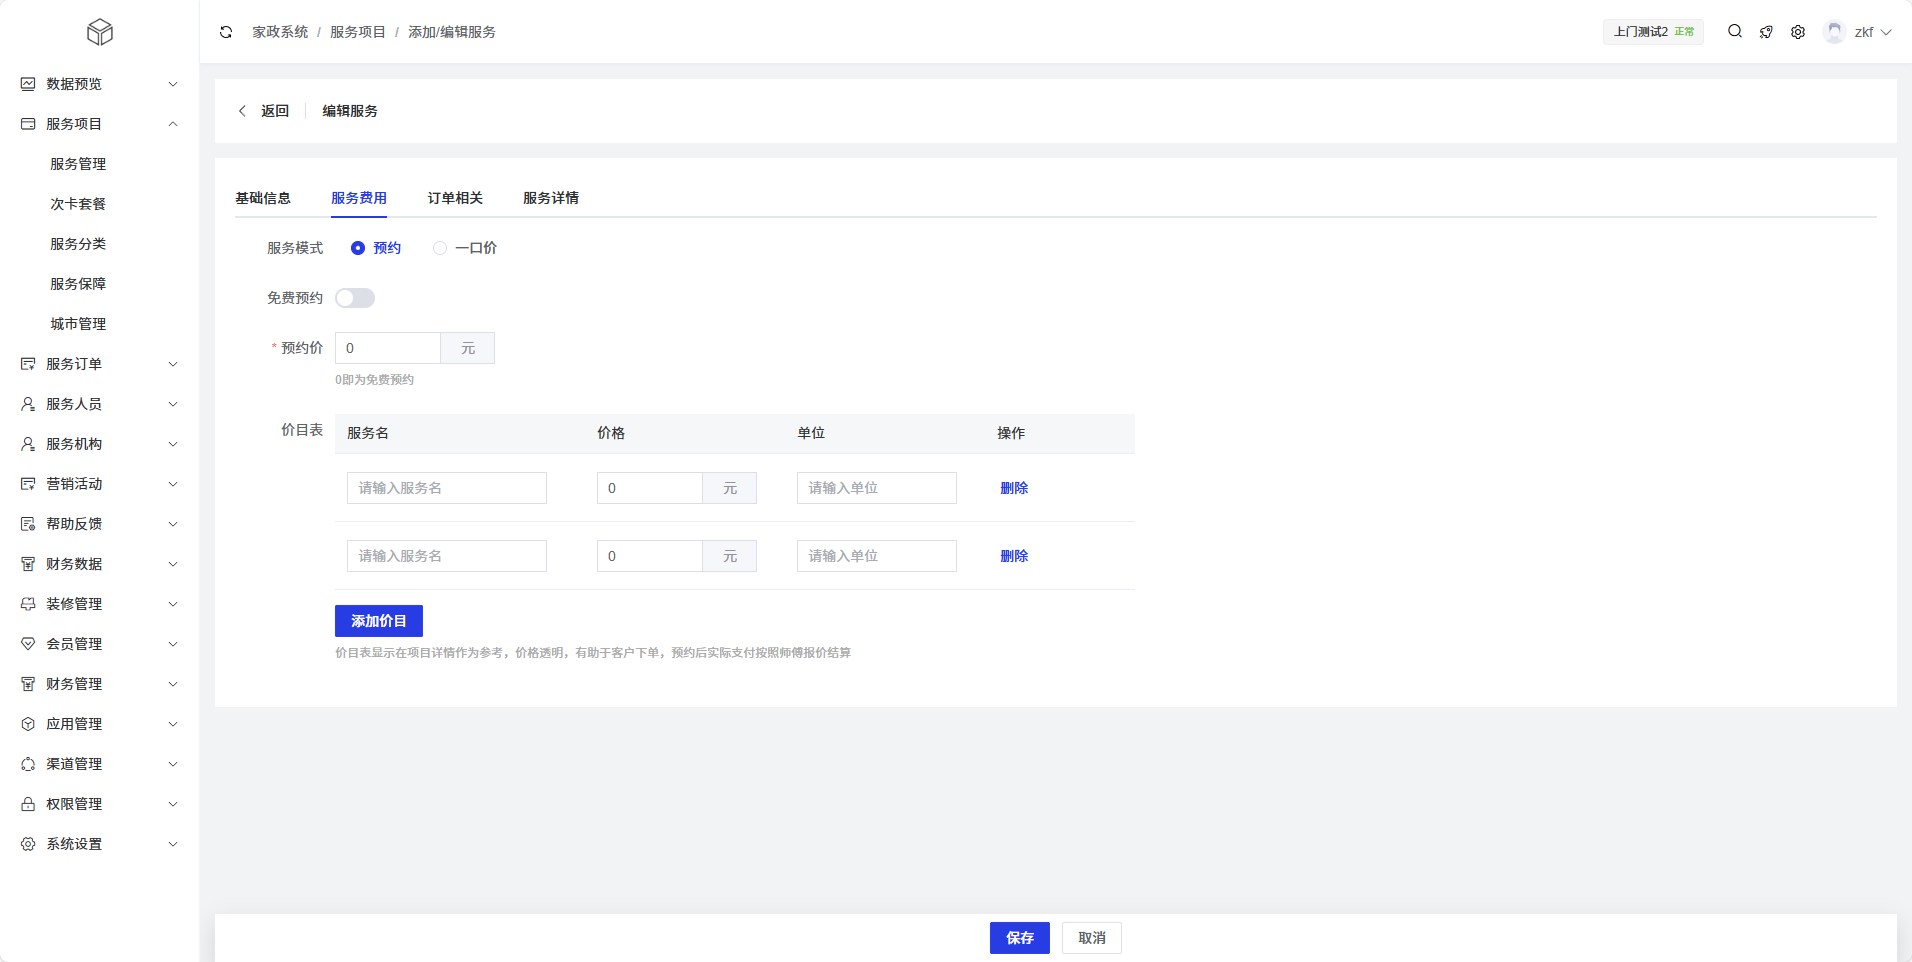Click the refresh icon in the breadcrumb bar
The width and height of the screenshot is (1912, 962).
(x=226, y=32)
